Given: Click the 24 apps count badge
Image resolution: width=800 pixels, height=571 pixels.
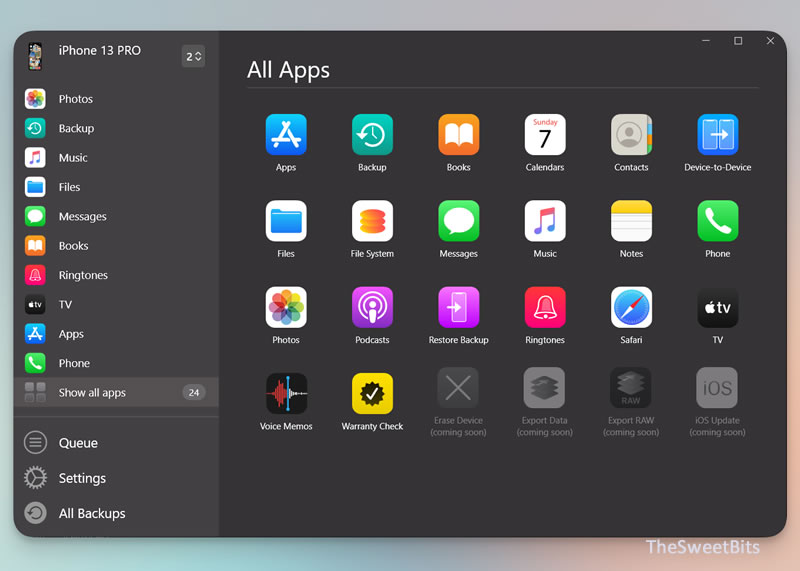Looking at the screenshot, I should pyautogui.click(x=194, y=392).
